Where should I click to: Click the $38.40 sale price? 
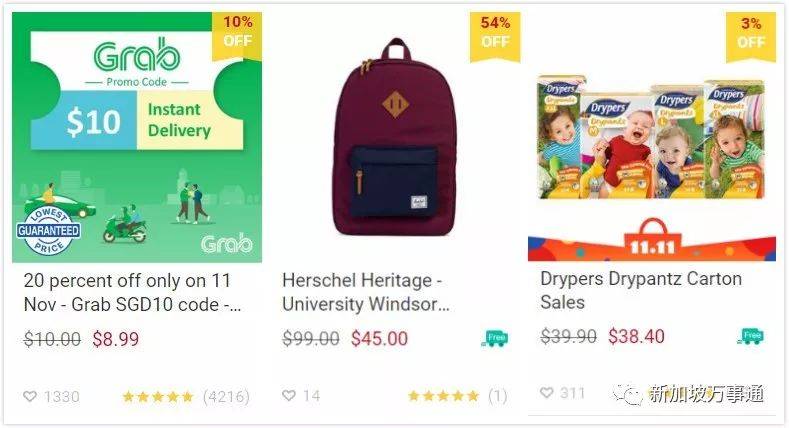637,336
